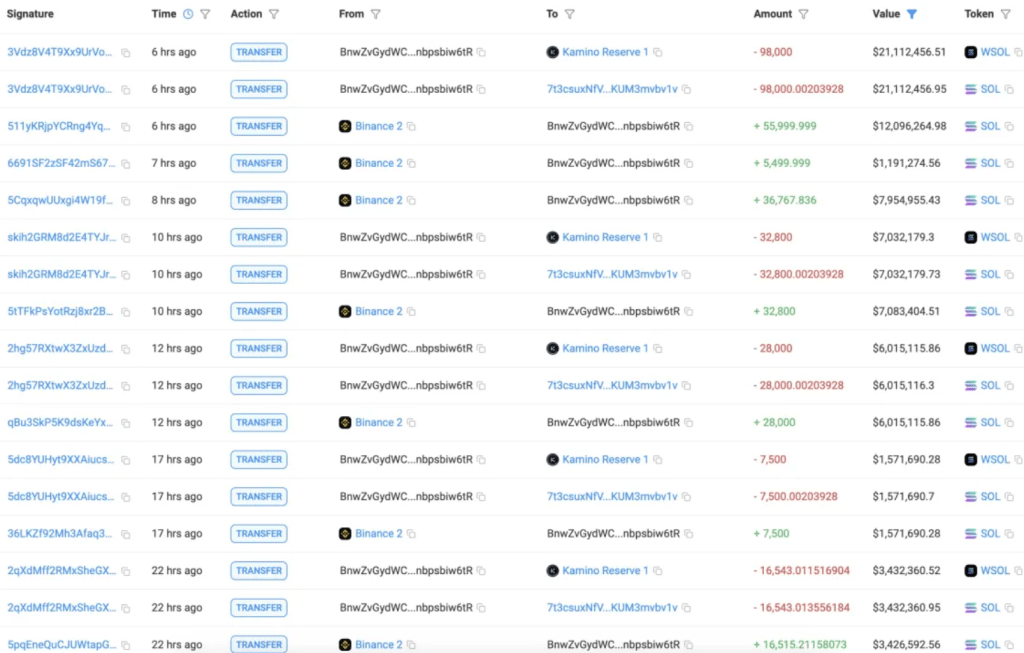Open the From column filter
This screenshot has width=1024, height=653.
376,14
